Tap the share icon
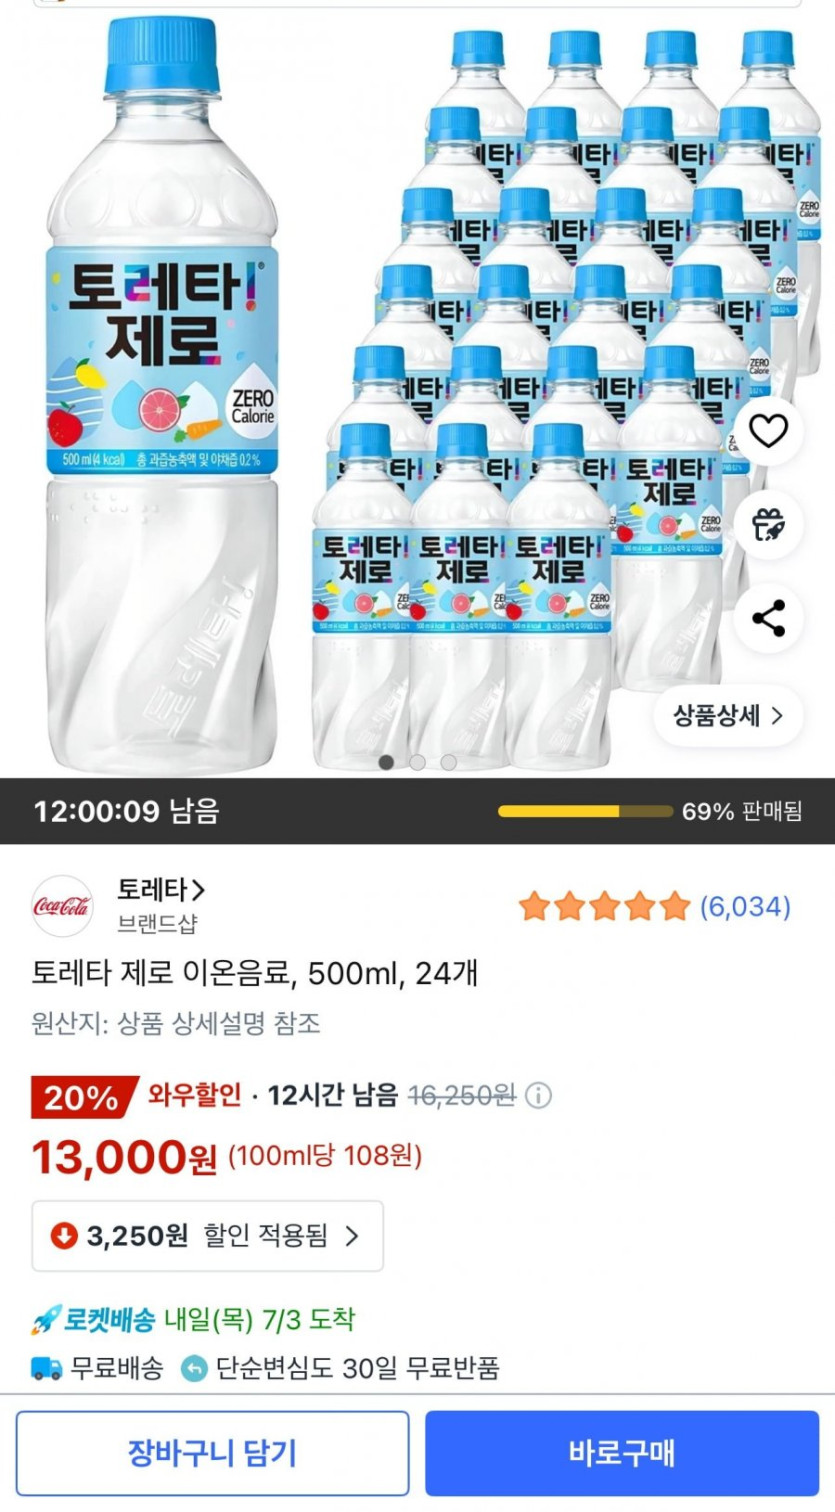835x1512 pixels. (768, 618)
